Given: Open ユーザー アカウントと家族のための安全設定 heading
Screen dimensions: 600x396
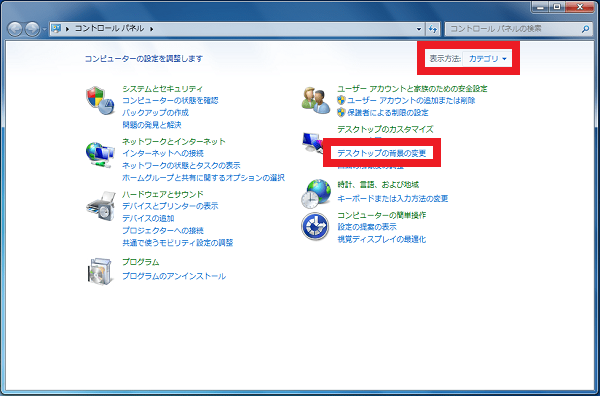Looking at the screenshot, I should coord(412,89).
